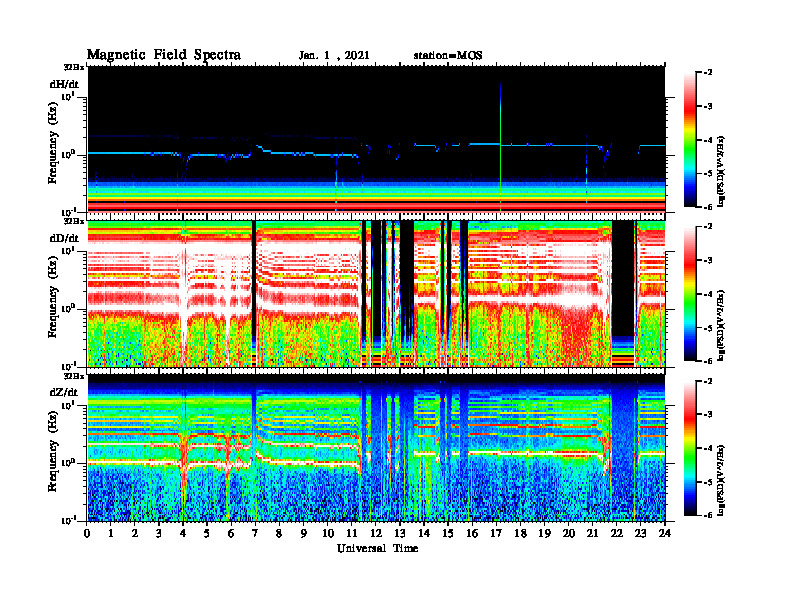
Task: Click the hour 4 tick label
Action: point(183,534)
